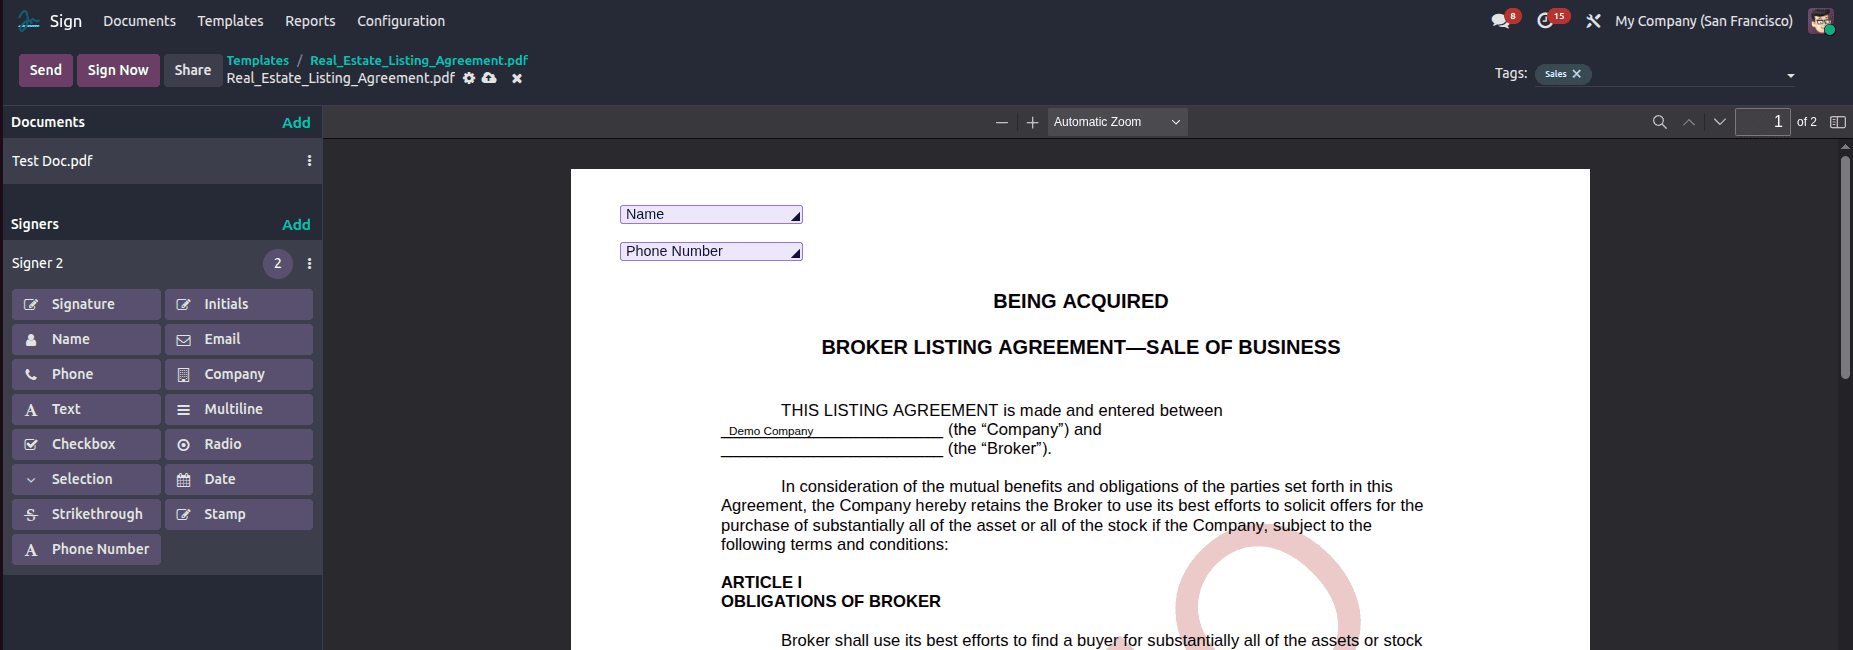Click the resize handle of the Name field
Screen dimensions: 1853x650
[x=796, y=217]
